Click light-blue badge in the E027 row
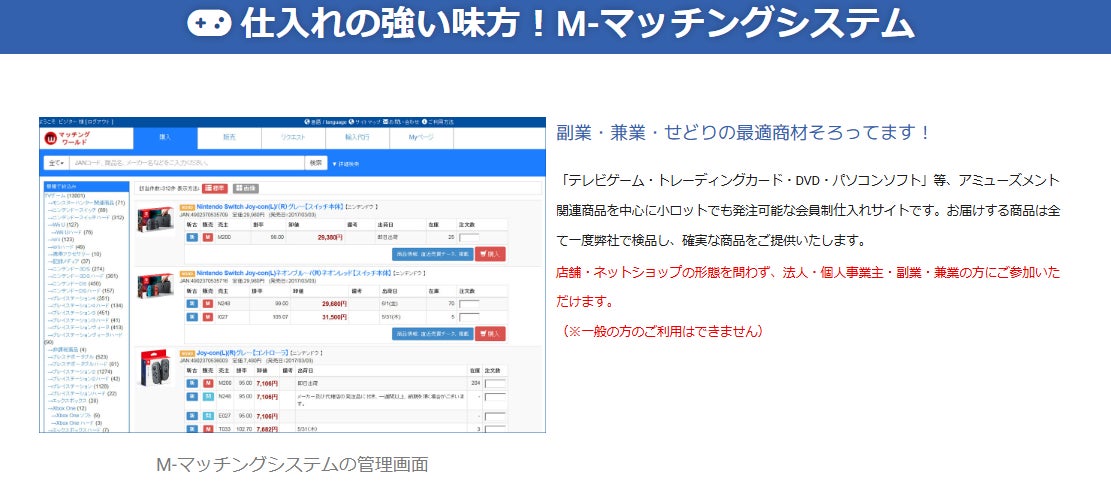The image size is (1111, 493). (208, 415)
